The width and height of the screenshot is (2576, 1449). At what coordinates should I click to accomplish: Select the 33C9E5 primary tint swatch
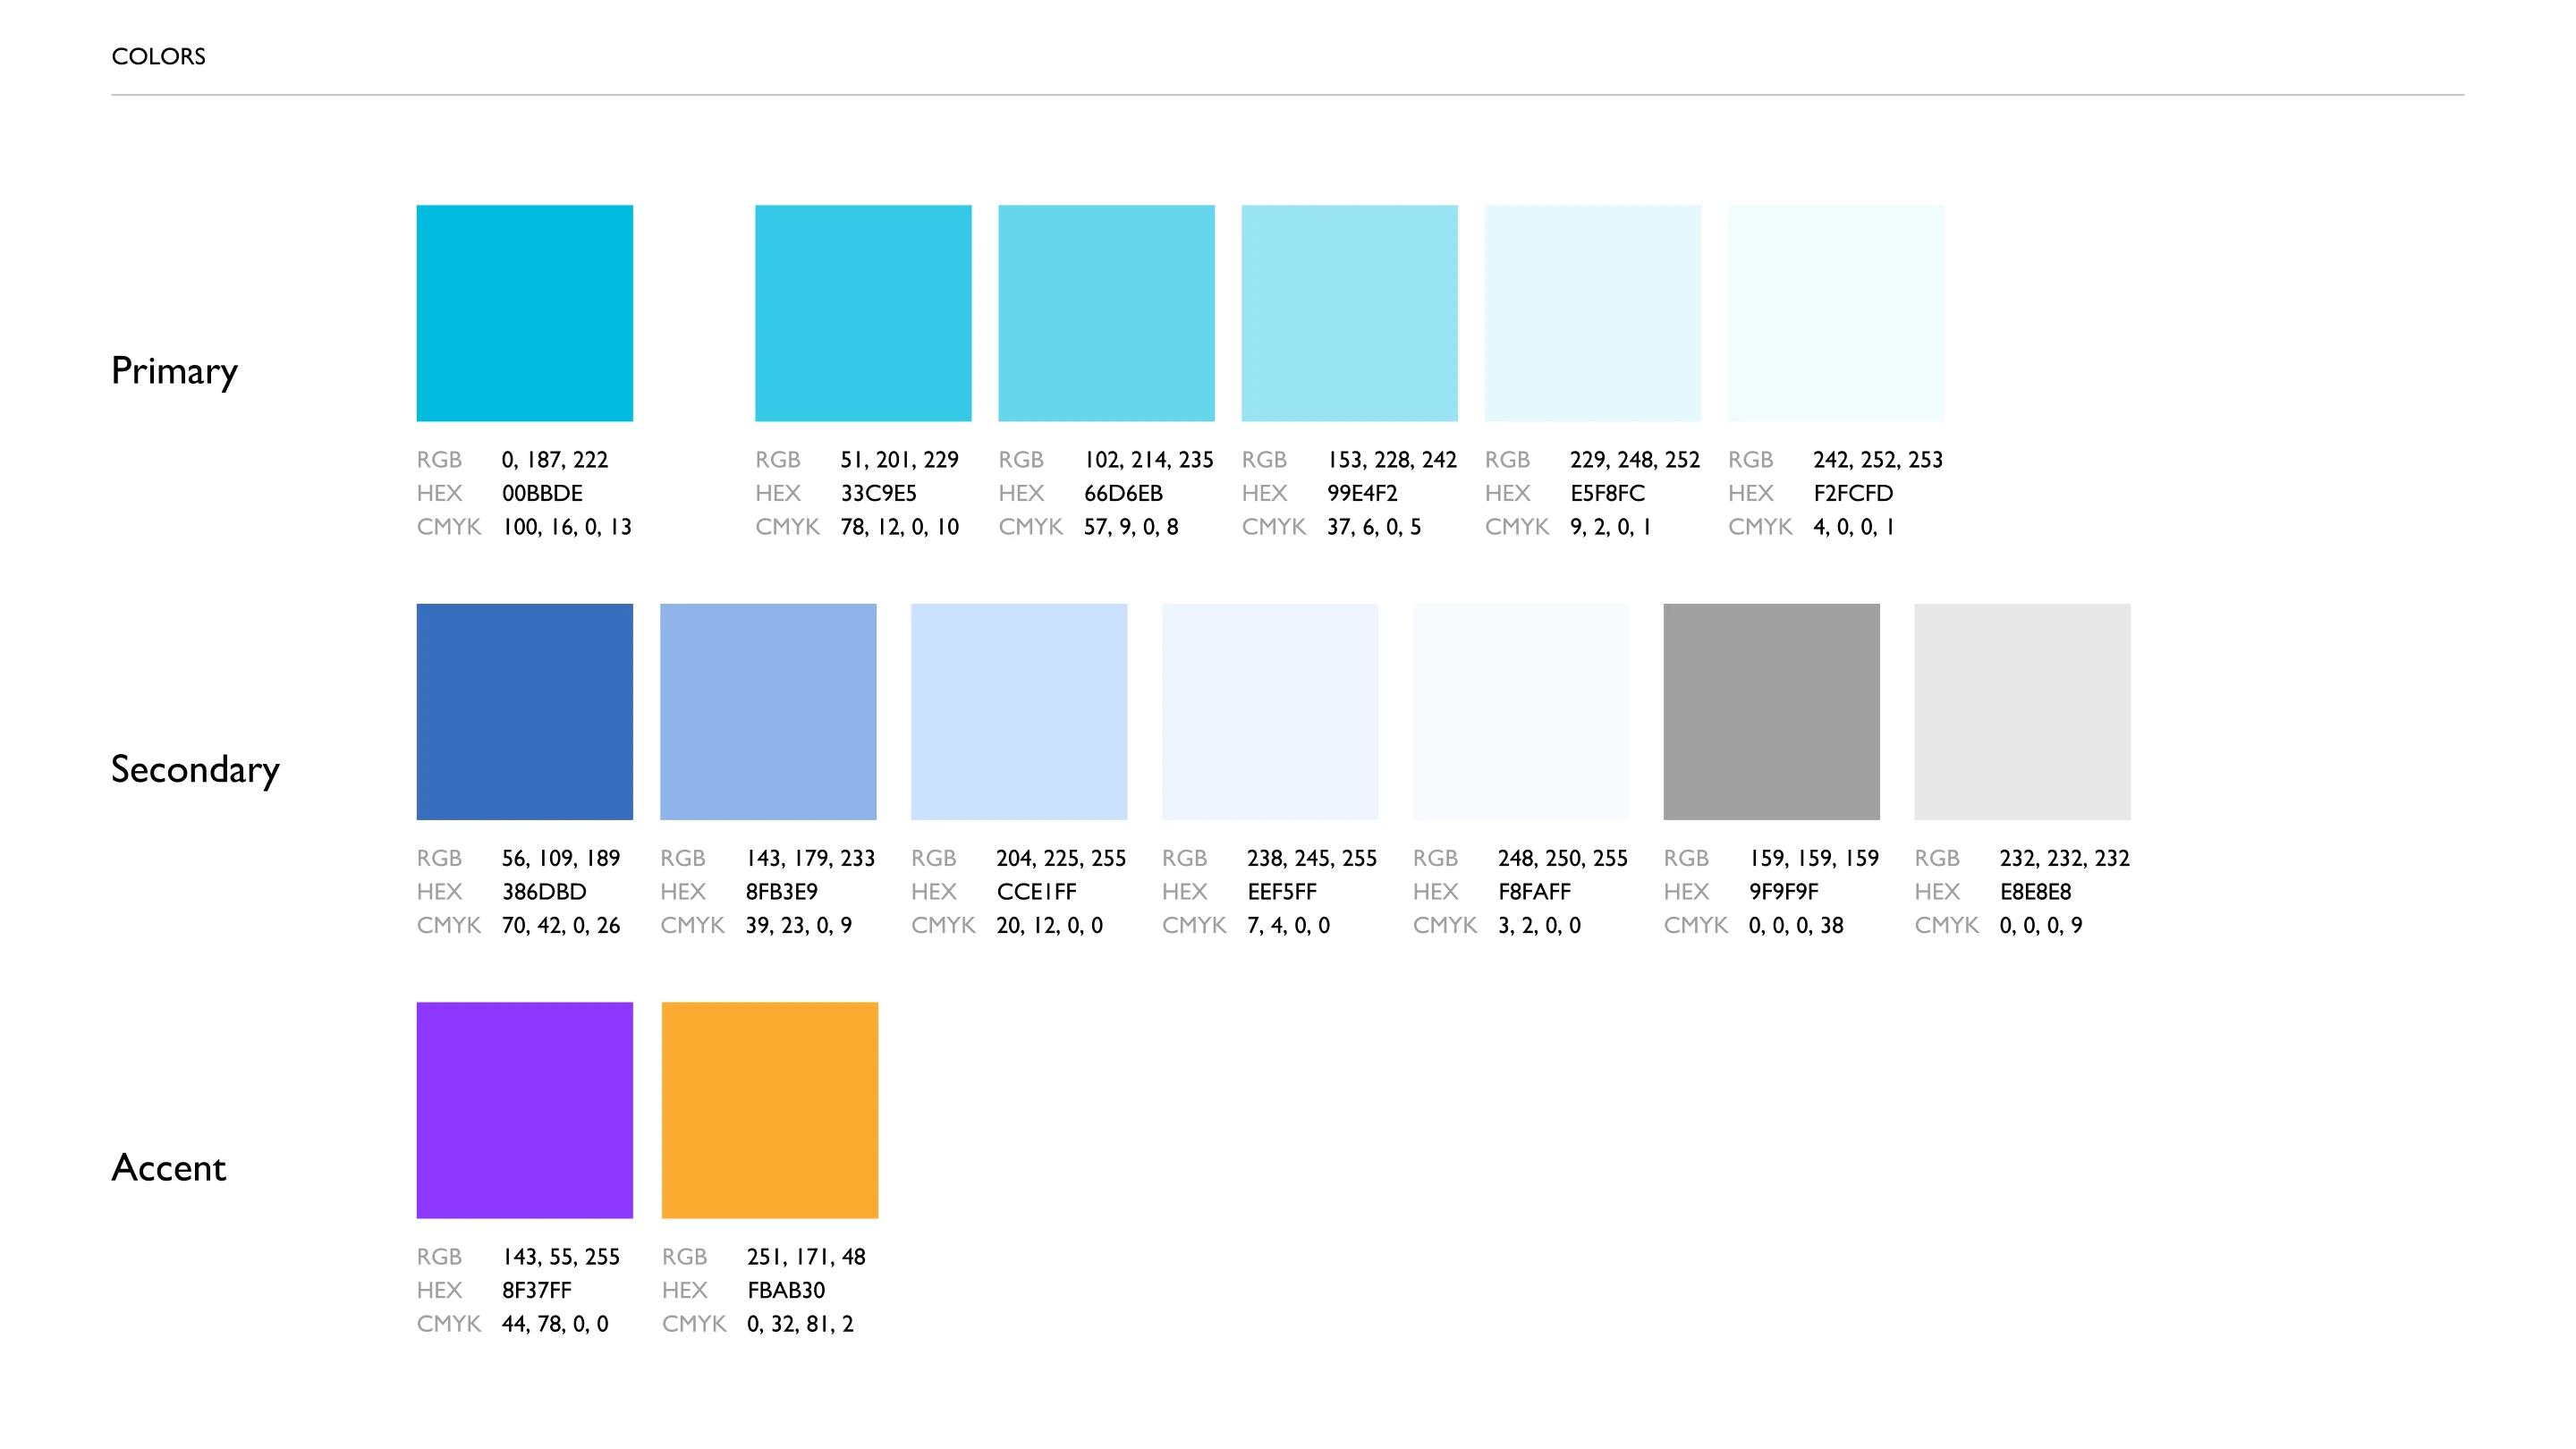pos(863,313)
